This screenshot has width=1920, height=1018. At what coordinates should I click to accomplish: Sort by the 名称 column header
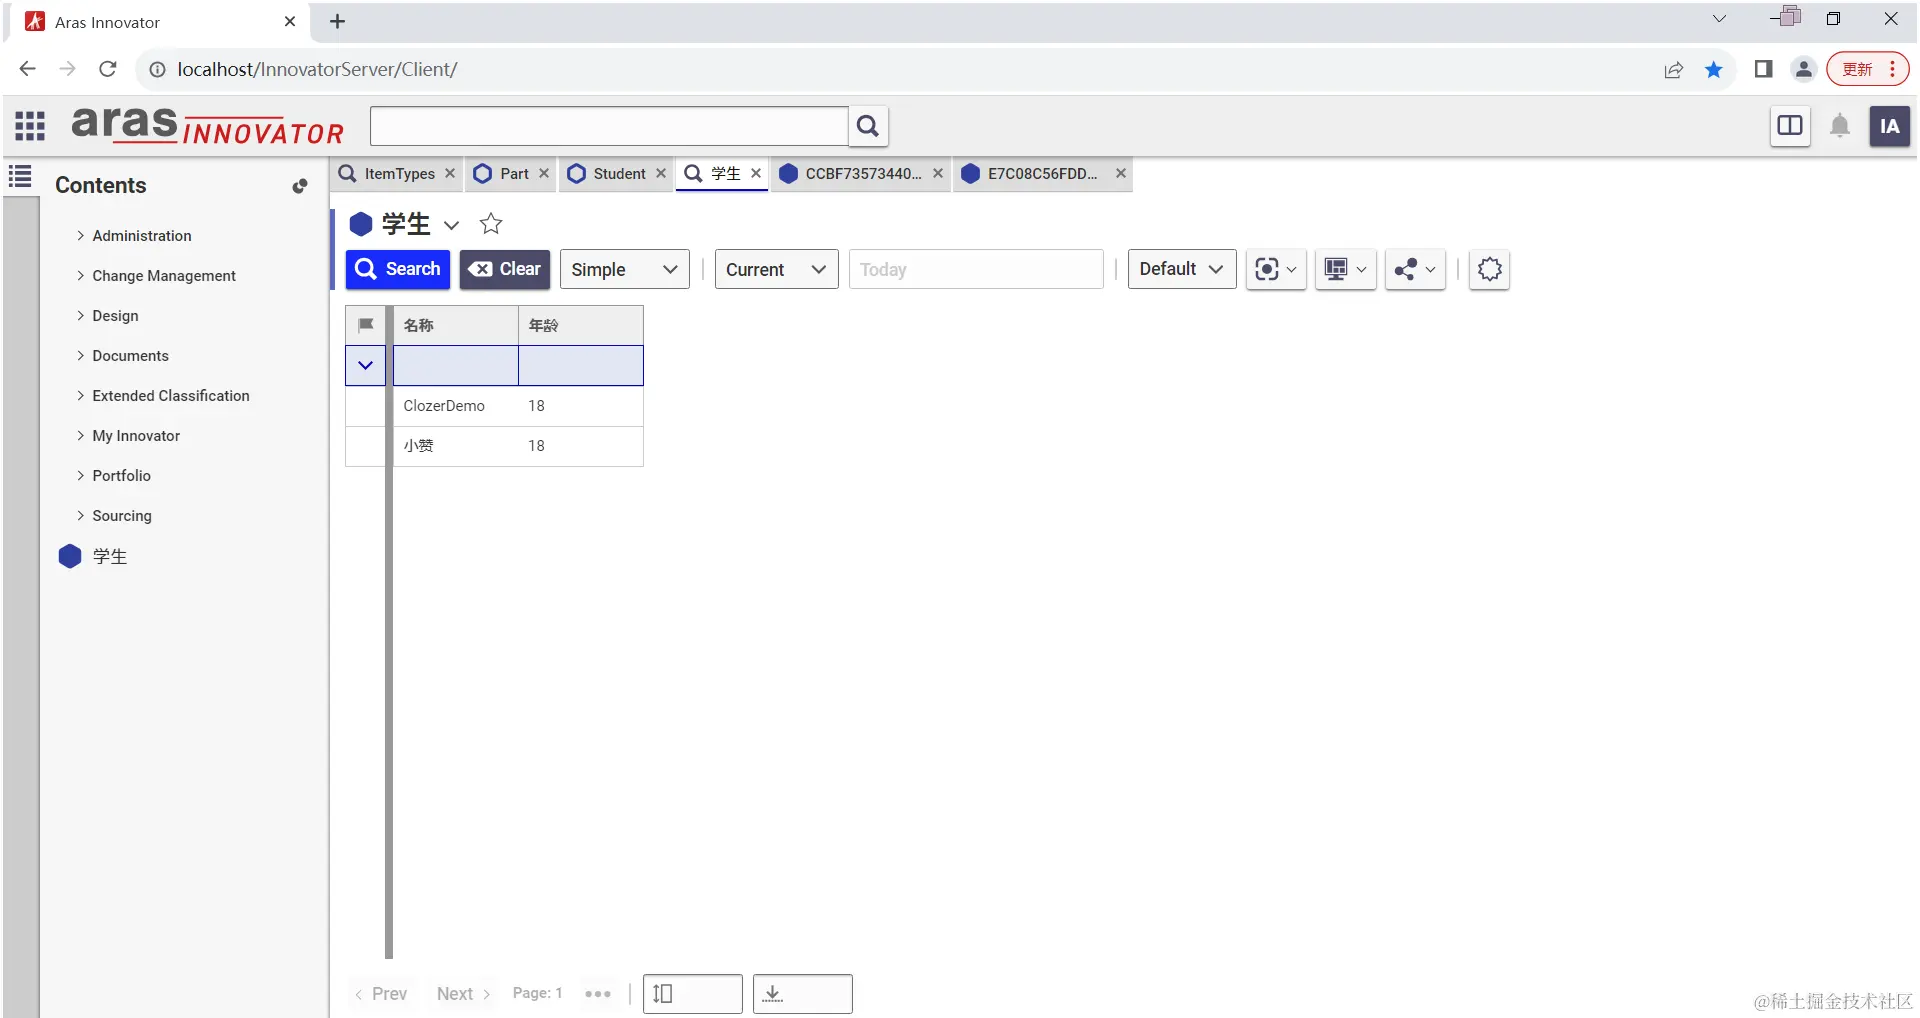[456, 325]
